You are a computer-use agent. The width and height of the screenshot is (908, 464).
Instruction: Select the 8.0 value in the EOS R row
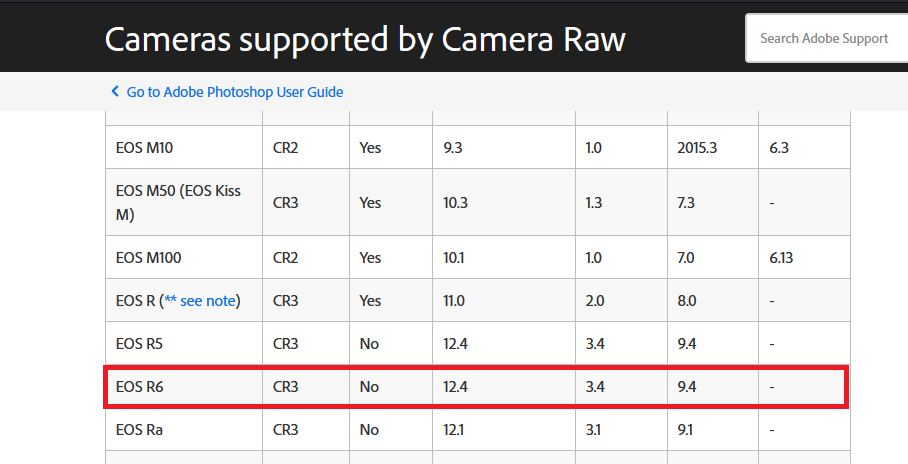687,301
